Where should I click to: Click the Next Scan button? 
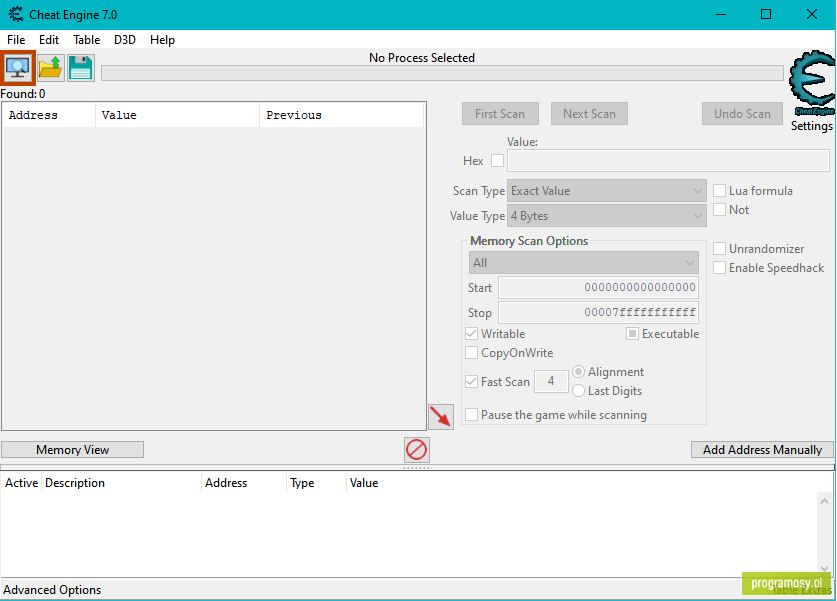coord(589,114)
